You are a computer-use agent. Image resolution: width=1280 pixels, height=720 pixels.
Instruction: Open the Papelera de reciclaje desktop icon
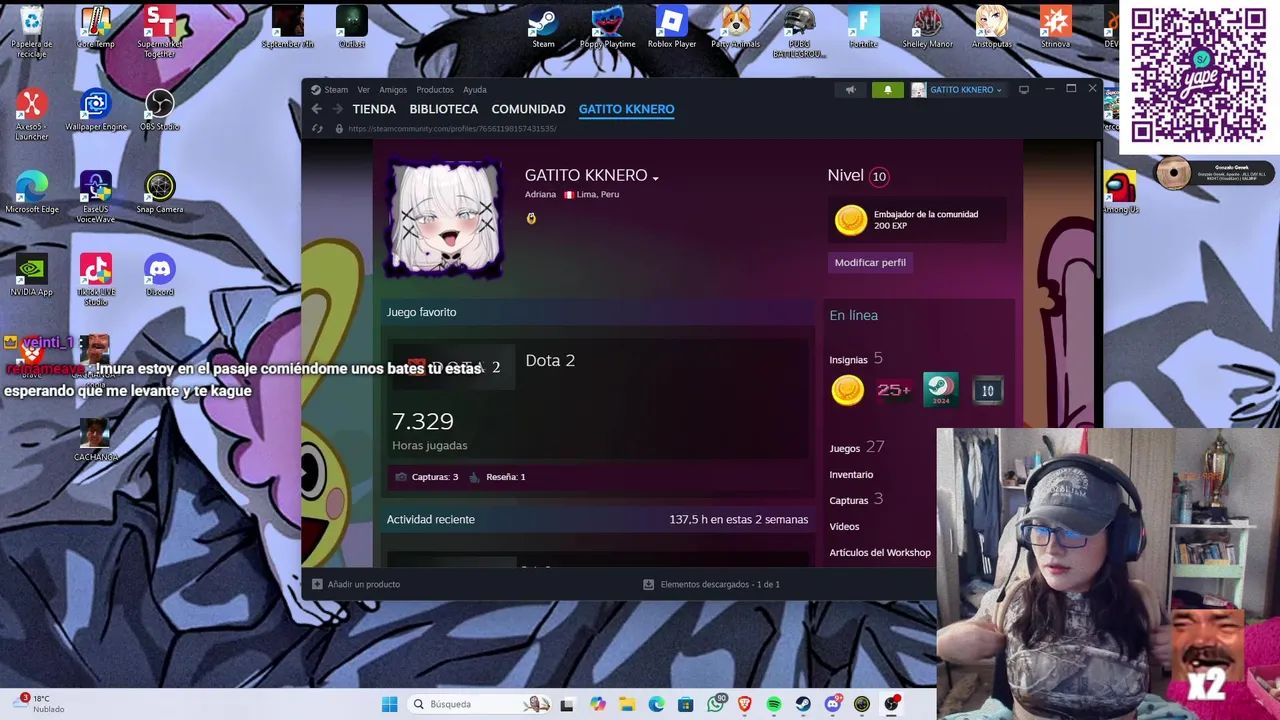(32, 32)
